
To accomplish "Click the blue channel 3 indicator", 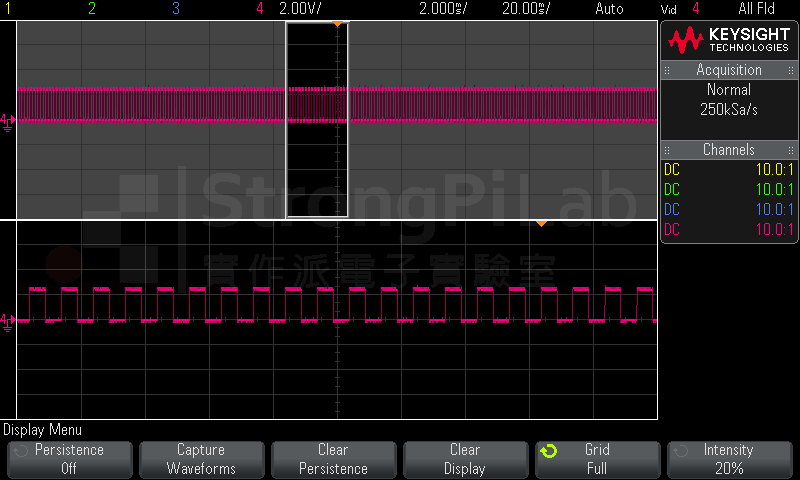I will 176,8.
